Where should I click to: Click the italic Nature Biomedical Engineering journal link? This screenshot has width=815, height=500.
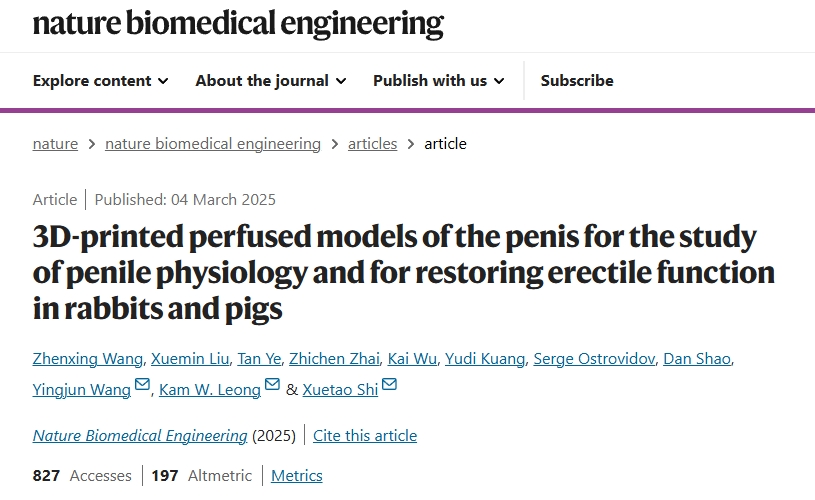pos(140,435)
